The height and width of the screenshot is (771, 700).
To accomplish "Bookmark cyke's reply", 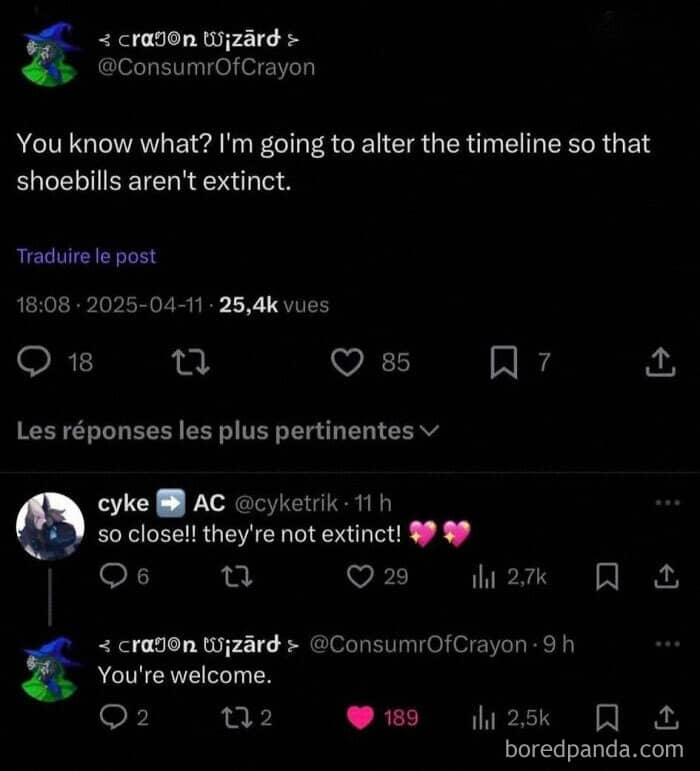I will click(607, 577).
